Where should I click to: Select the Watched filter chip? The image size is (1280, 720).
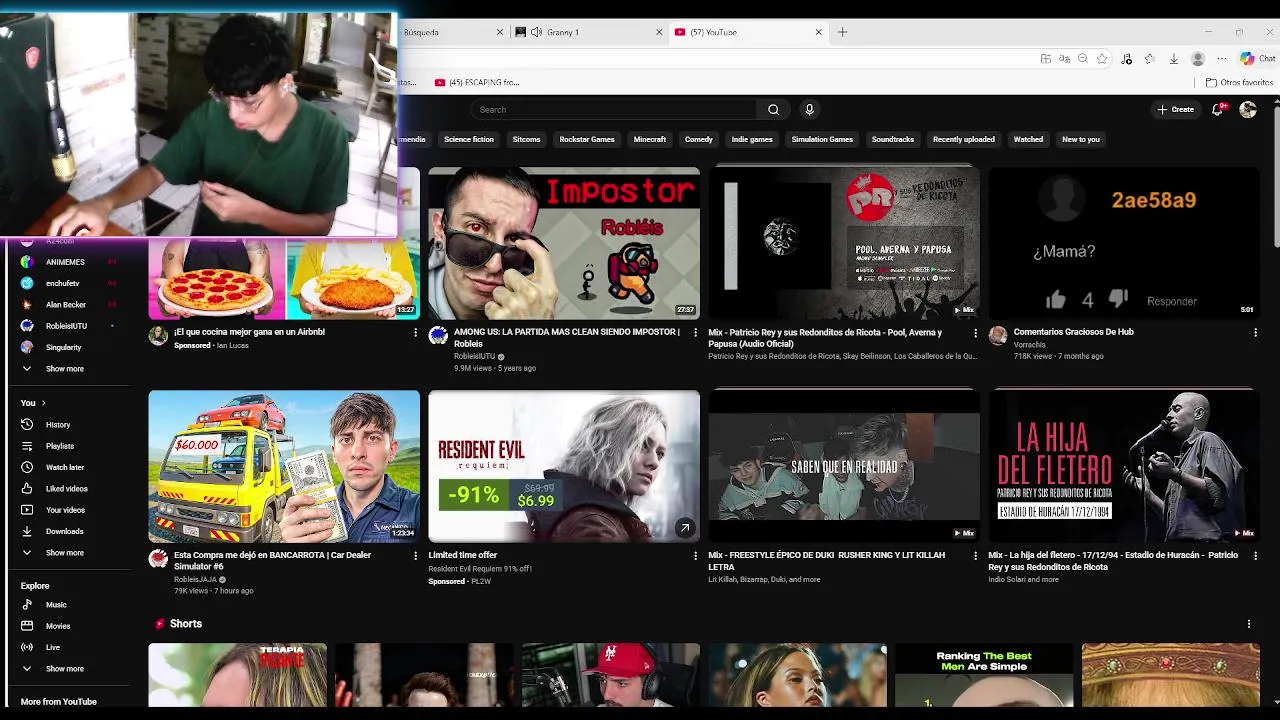[x=1028, y=139]
